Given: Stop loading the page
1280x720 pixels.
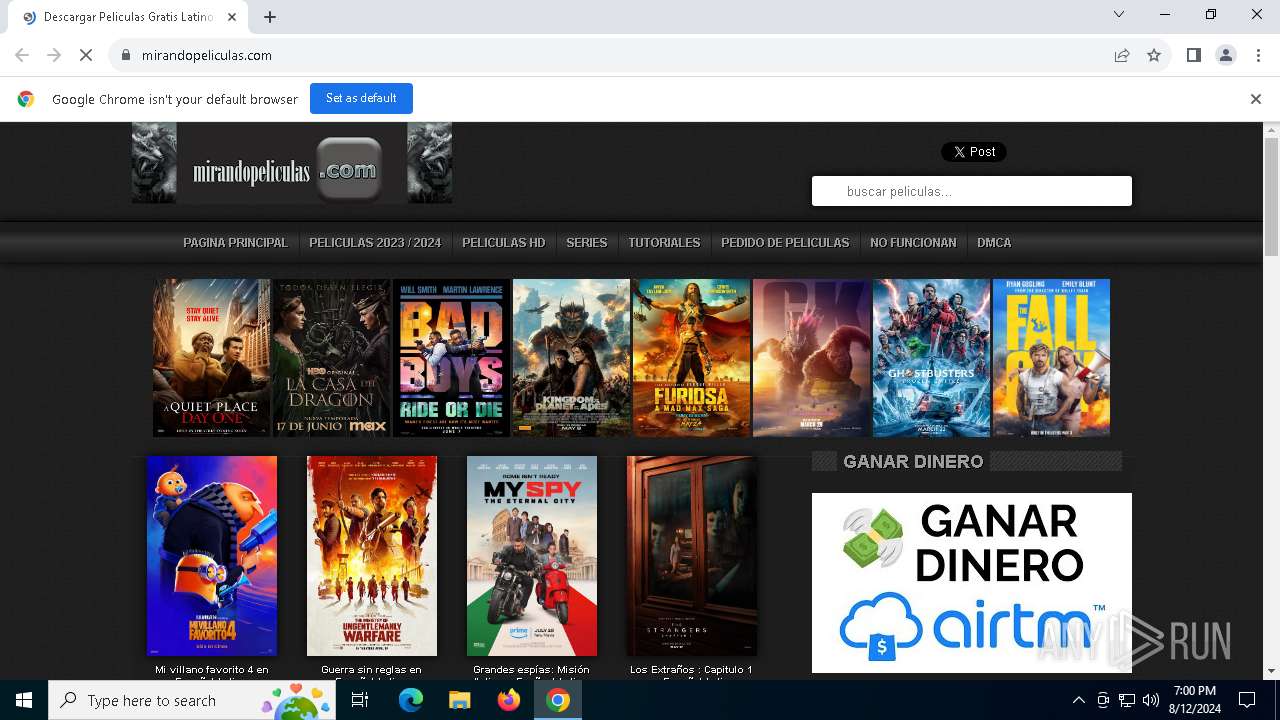Looking at the screenshot, I should tap(86, 55).
